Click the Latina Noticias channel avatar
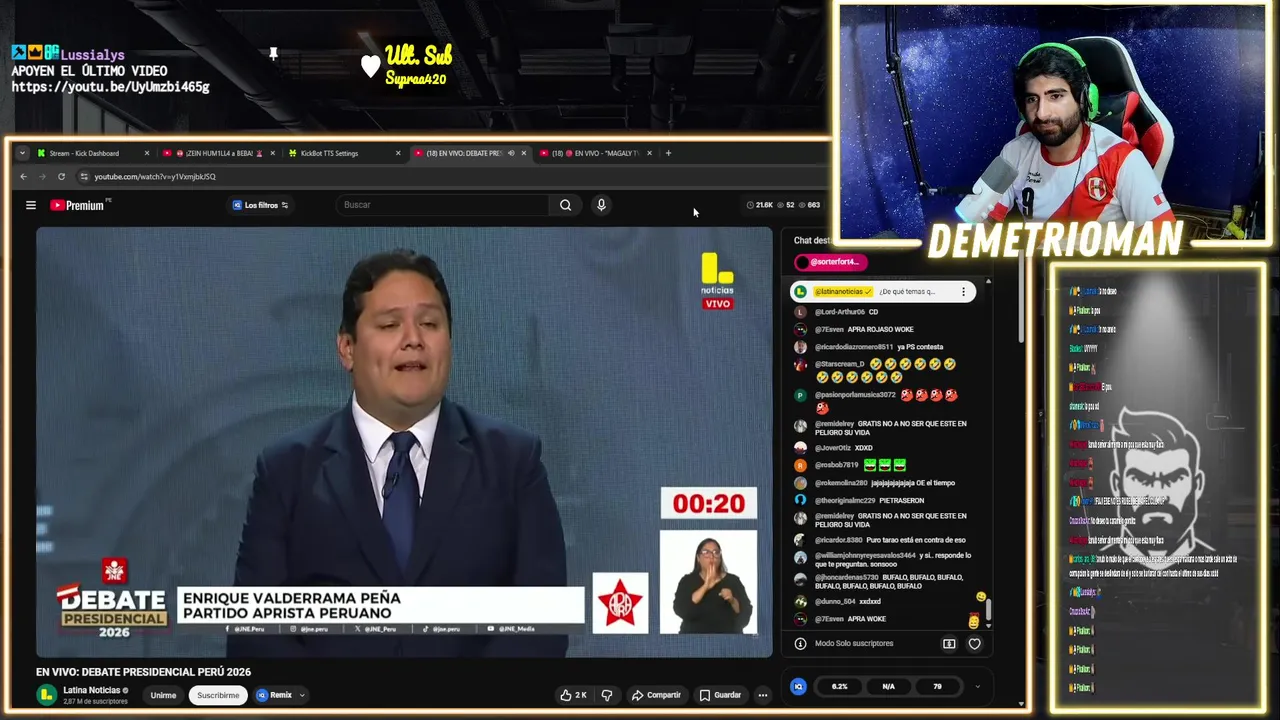The width and height of the screenshot is (1280, 720). (x=46, y=695)
